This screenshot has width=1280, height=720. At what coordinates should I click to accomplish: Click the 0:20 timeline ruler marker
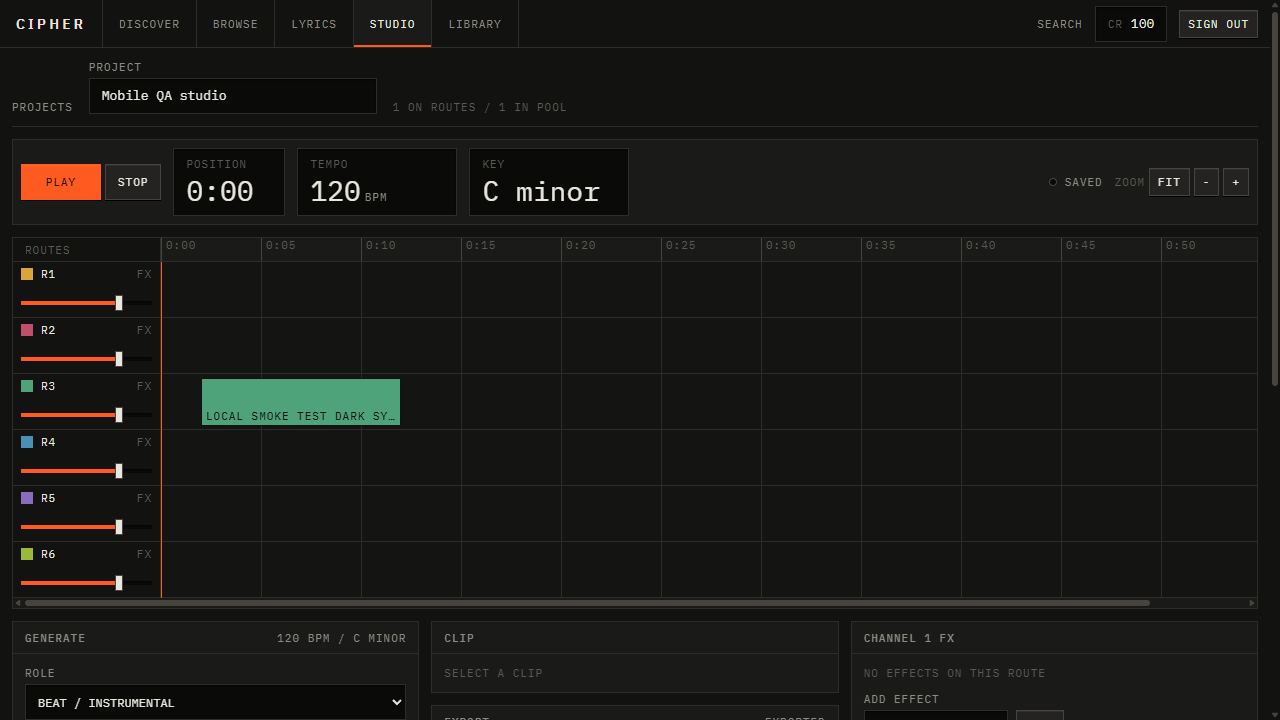point(581,246)
